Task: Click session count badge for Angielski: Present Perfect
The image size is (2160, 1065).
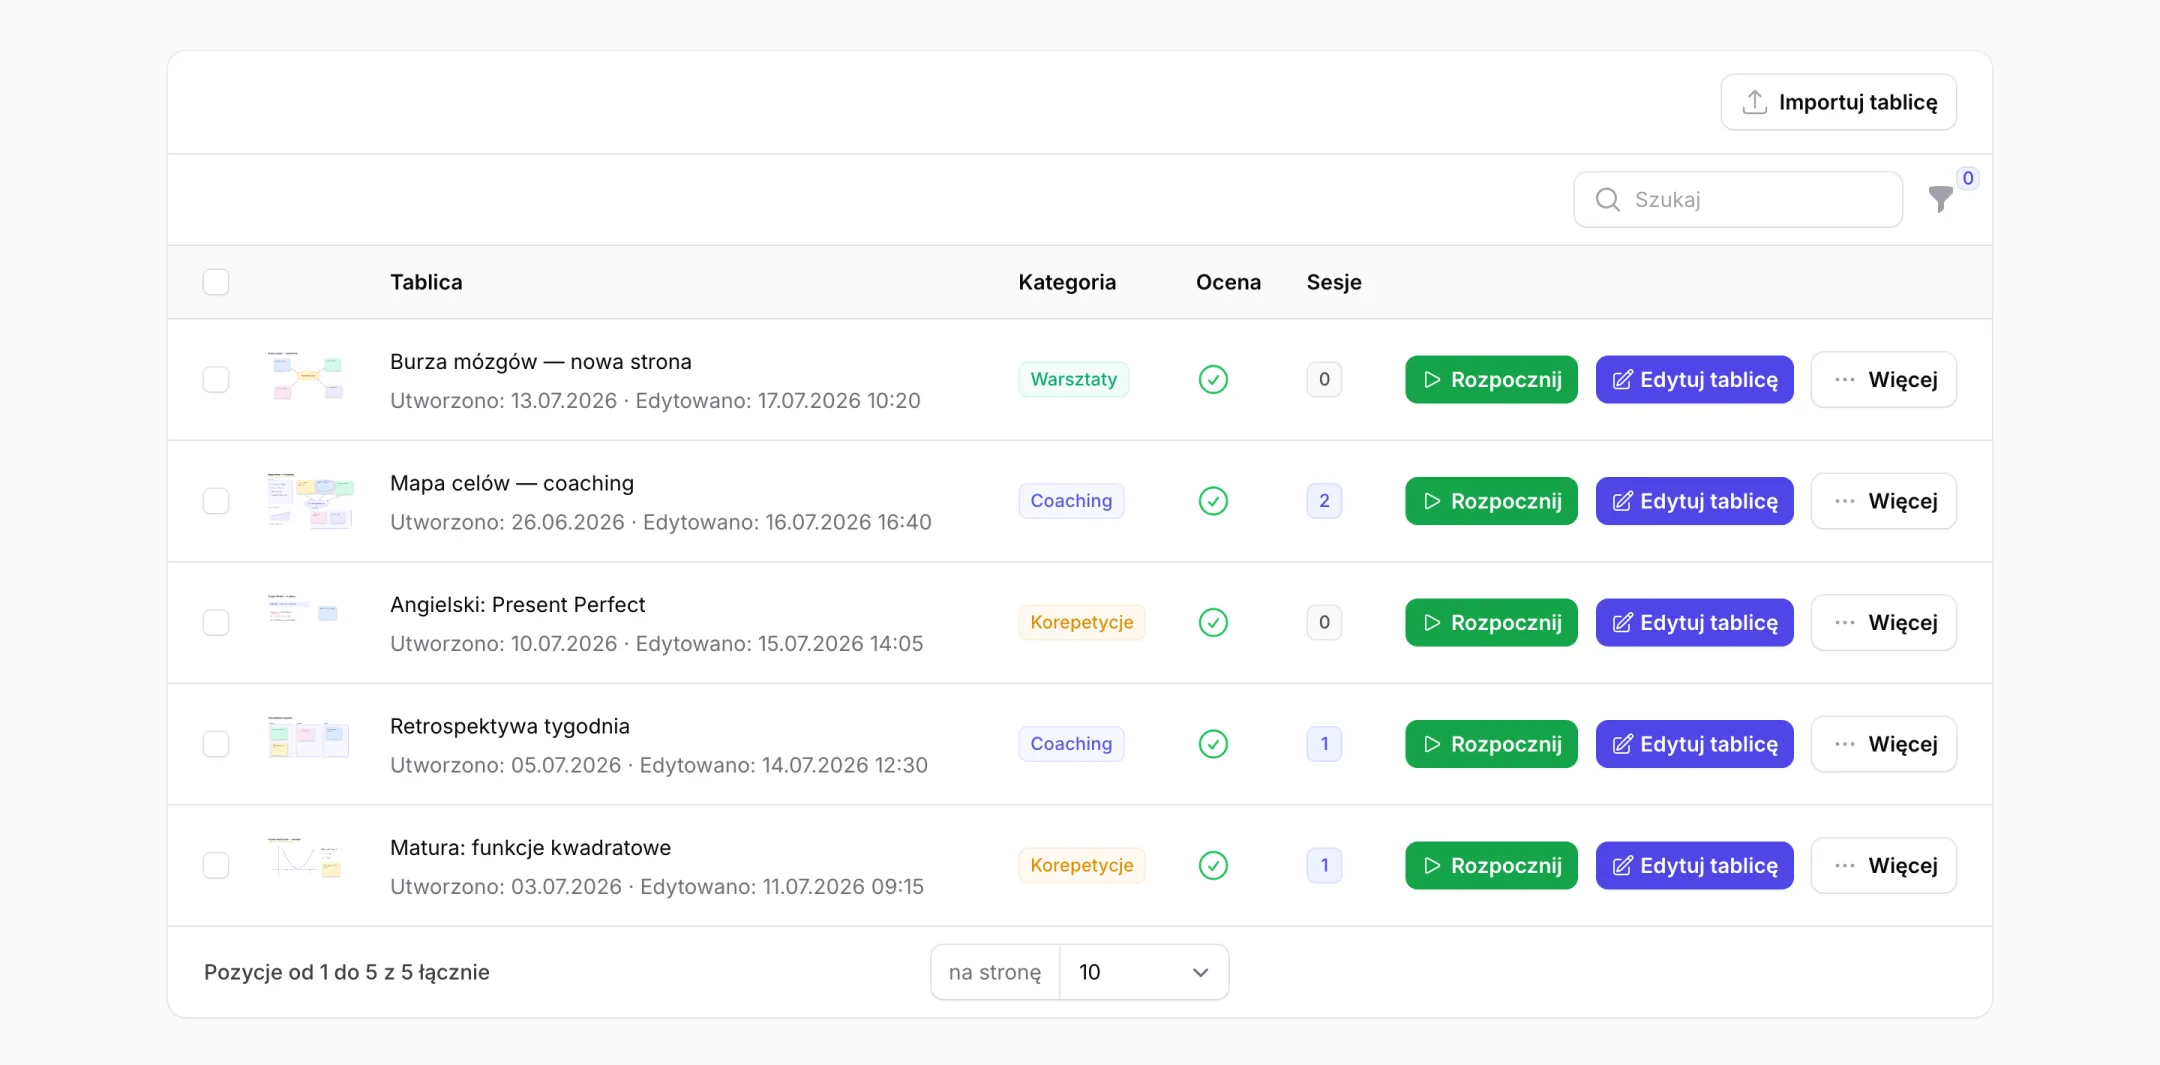Action: coord(1324,623)
